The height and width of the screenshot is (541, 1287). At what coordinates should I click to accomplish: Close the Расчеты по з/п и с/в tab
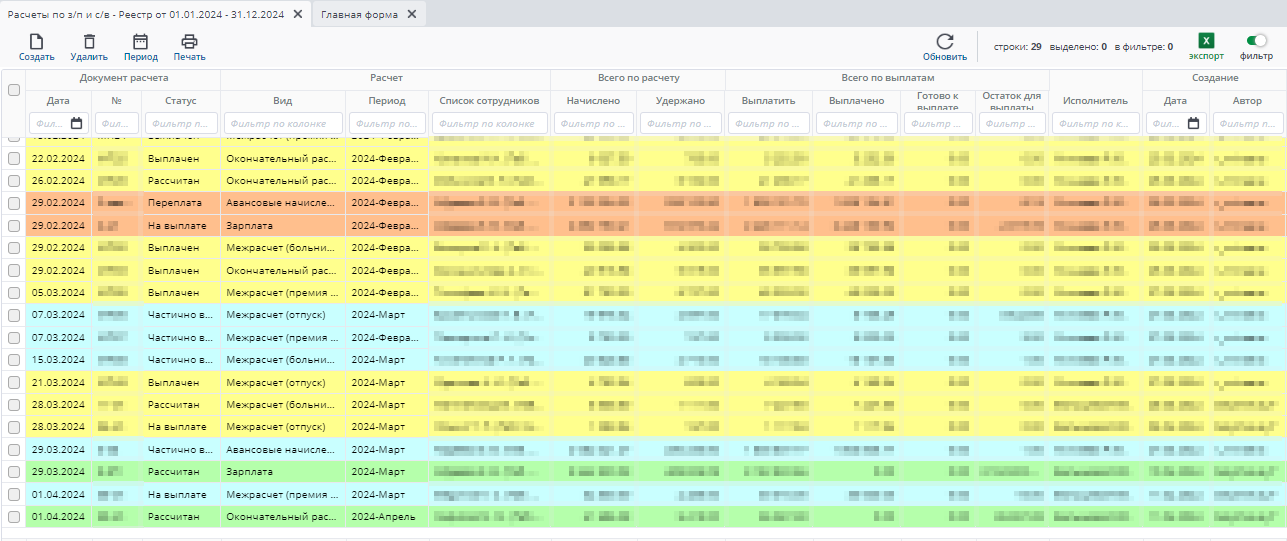(298, 14)
